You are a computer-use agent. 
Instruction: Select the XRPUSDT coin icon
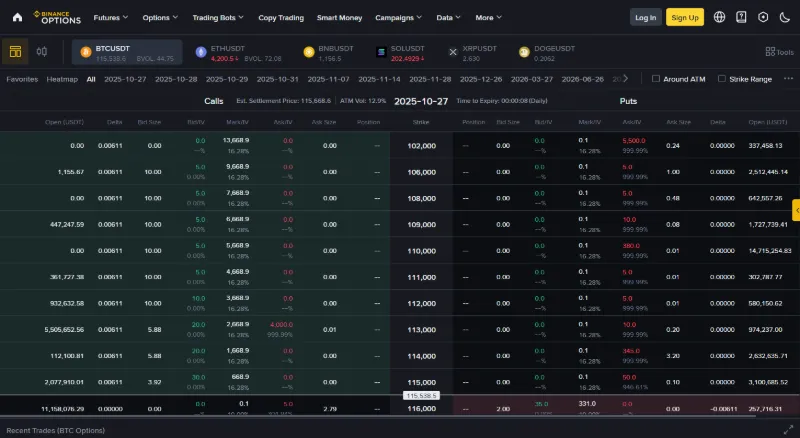point(453,52)
